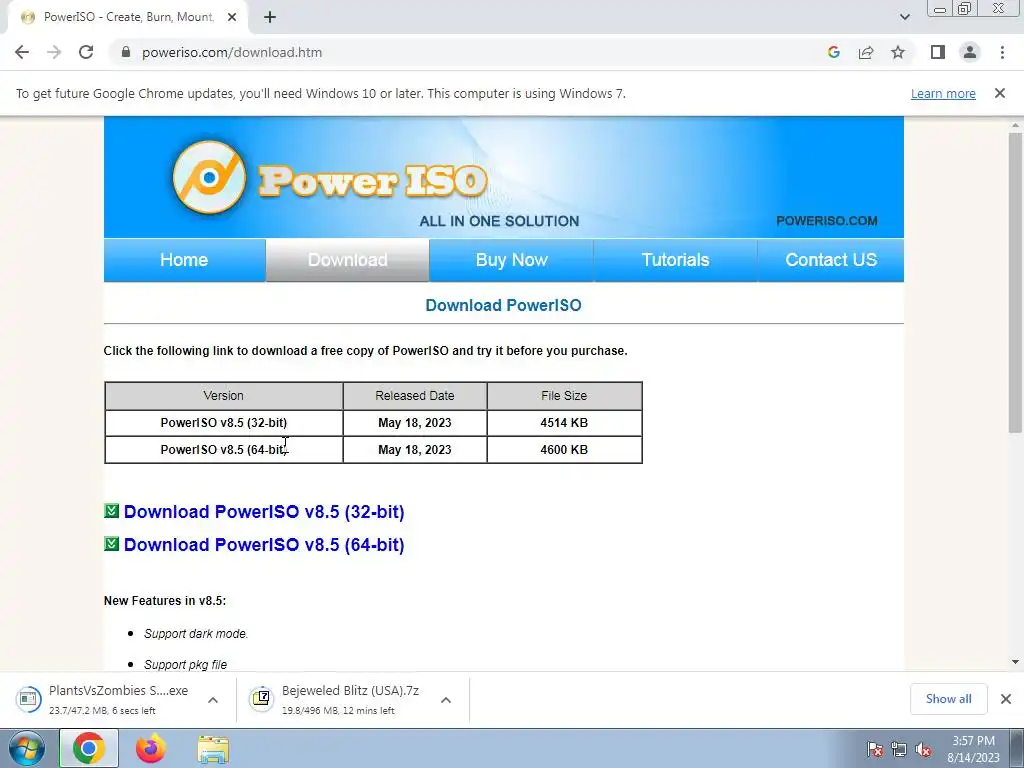
Task: Click the PowerISO v8.5 (64-bit) table cell
Action: 224,449
